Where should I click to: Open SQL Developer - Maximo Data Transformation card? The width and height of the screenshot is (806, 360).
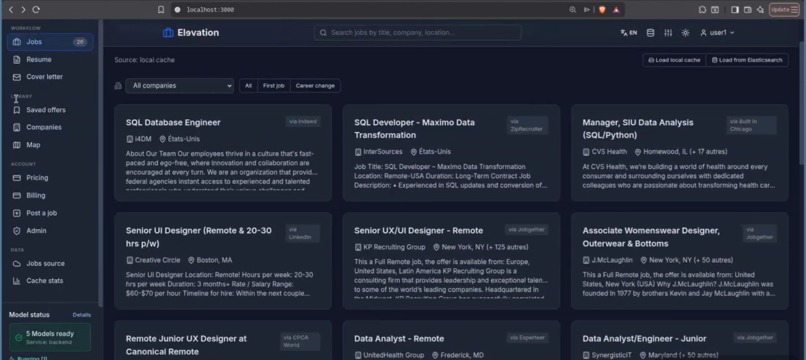coord(451,153)
